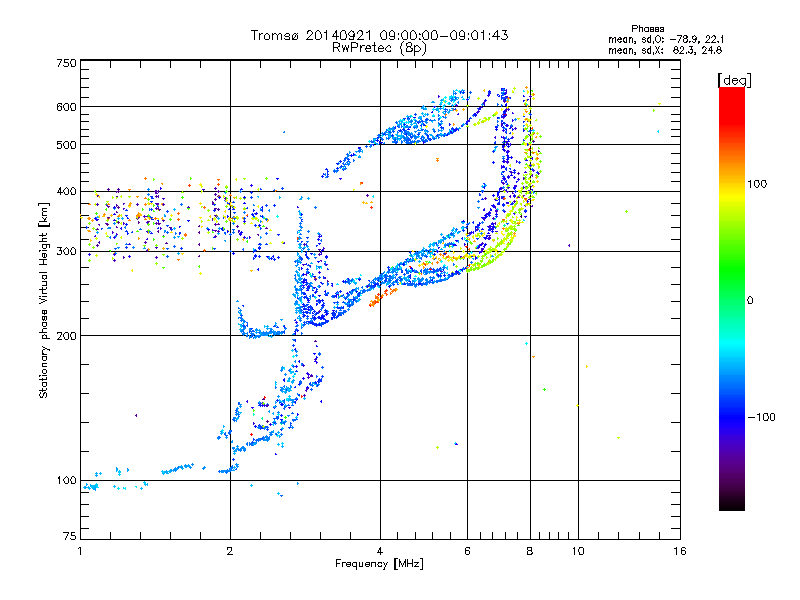
Task: Click the '-100' colorbar tick label
Action: pyautogui.click(x=761, y=417)
